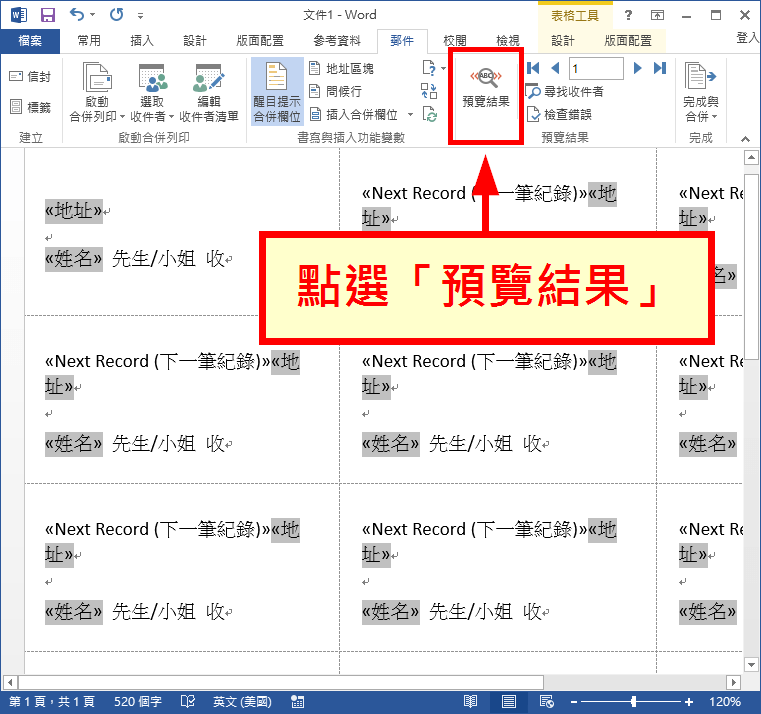This screenshot has height=714, width=761.
Task: Go to first record
Action: tap(533, 68)
